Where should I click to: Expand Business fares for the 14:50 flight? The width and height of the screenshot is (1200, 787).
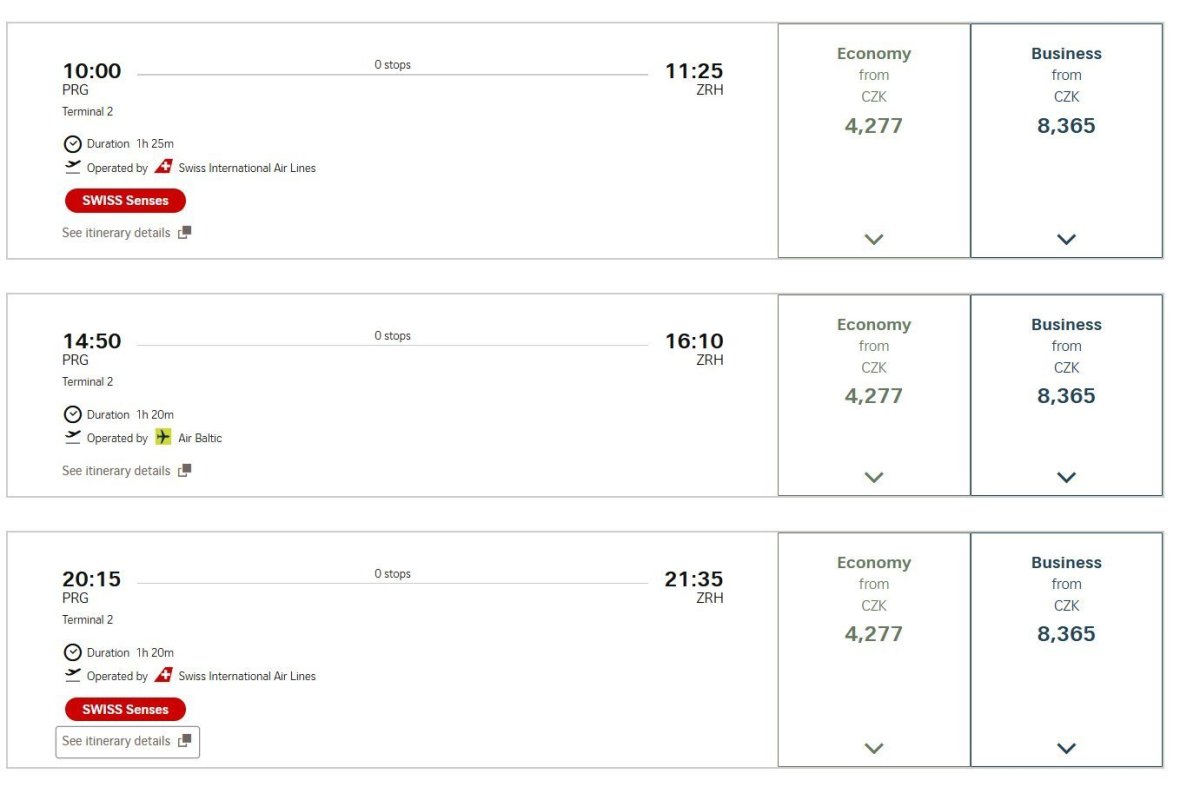point(1066,478)
